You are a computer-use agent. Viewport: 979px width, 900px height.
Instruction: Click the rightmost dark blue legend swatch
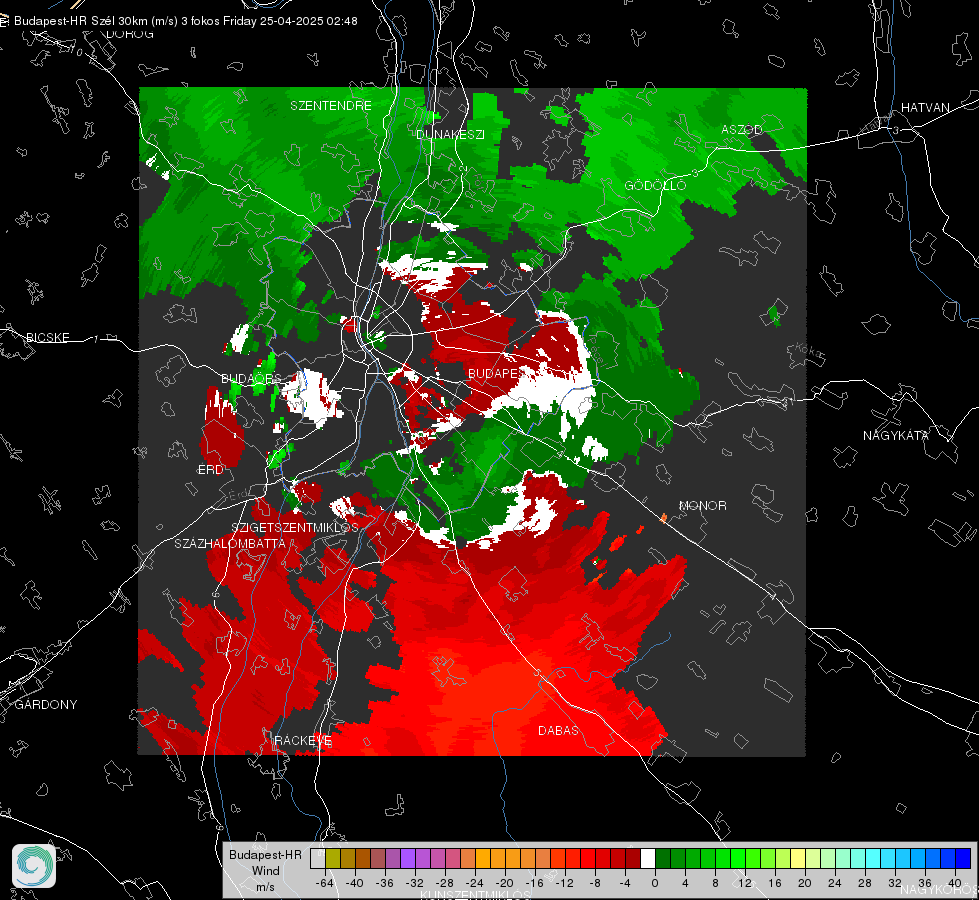click(963, 858)
